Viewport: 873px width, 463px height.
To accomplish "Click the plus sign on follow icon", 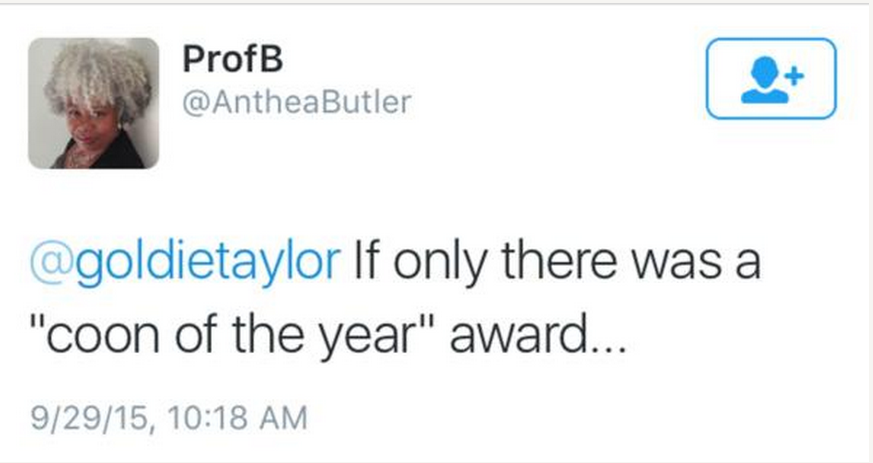I will click(796, 76).
